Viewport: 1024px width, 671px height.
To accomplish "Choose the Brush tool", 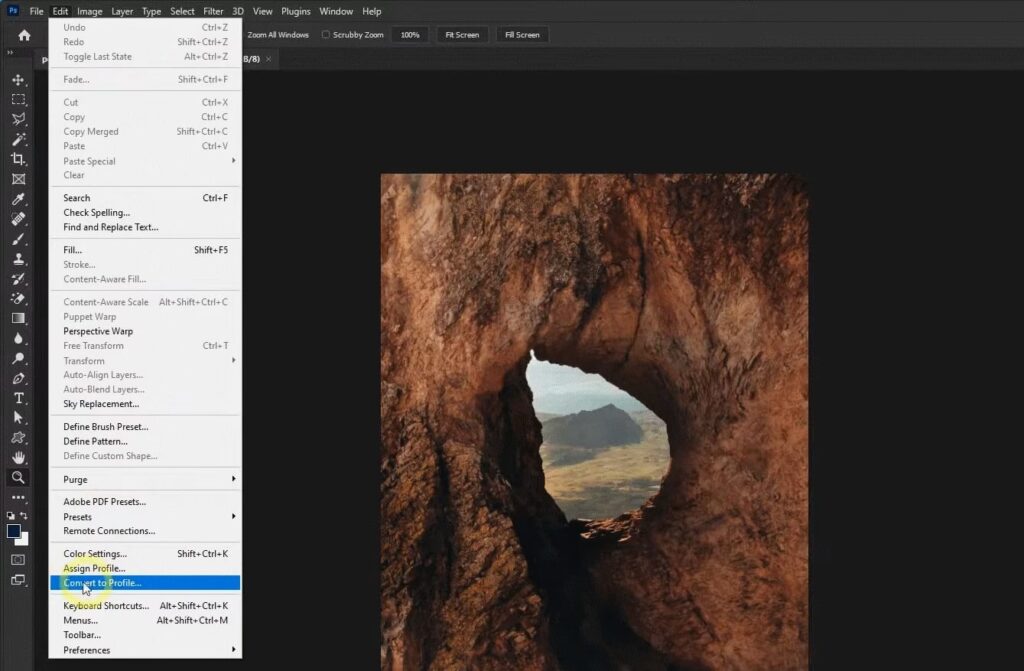I will (x=18, y=239).
